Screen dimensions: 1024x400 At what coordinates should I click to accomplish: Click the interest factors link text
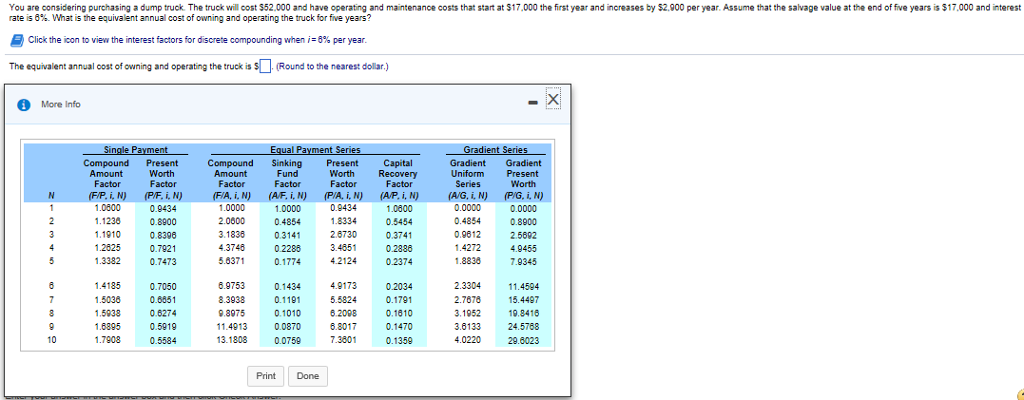[x=197, y=40]
